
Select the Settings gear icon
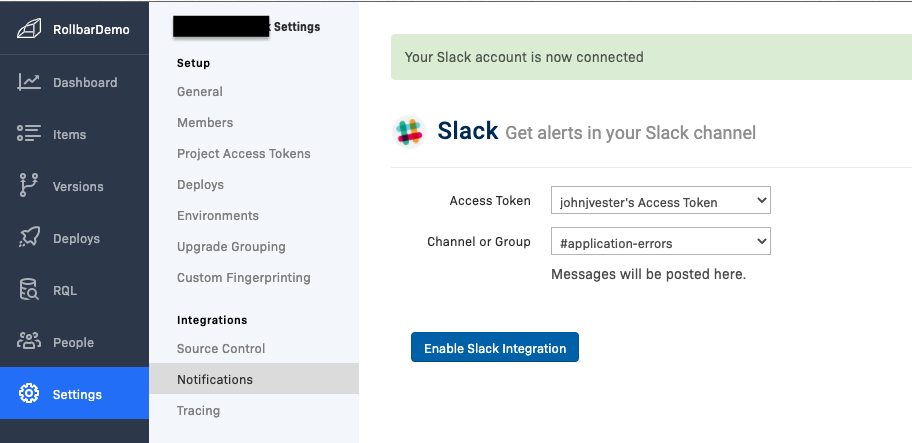point(29,394)
